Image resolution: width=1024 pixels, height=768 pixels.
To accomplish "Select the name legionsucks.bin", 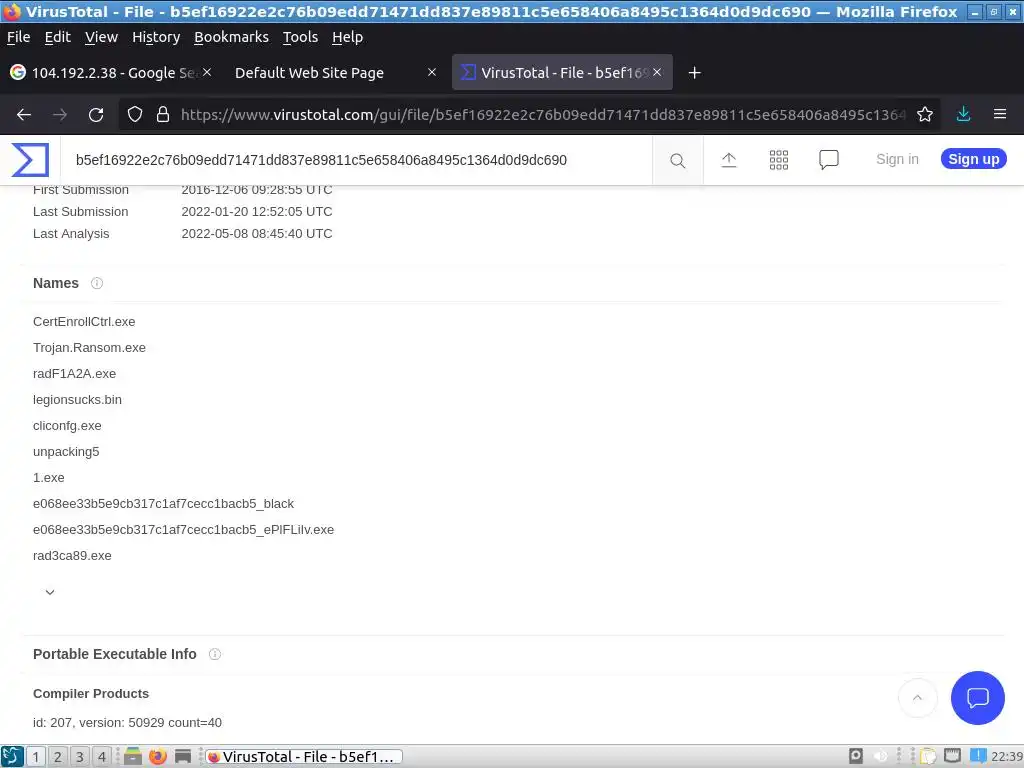I will [77, 400].
